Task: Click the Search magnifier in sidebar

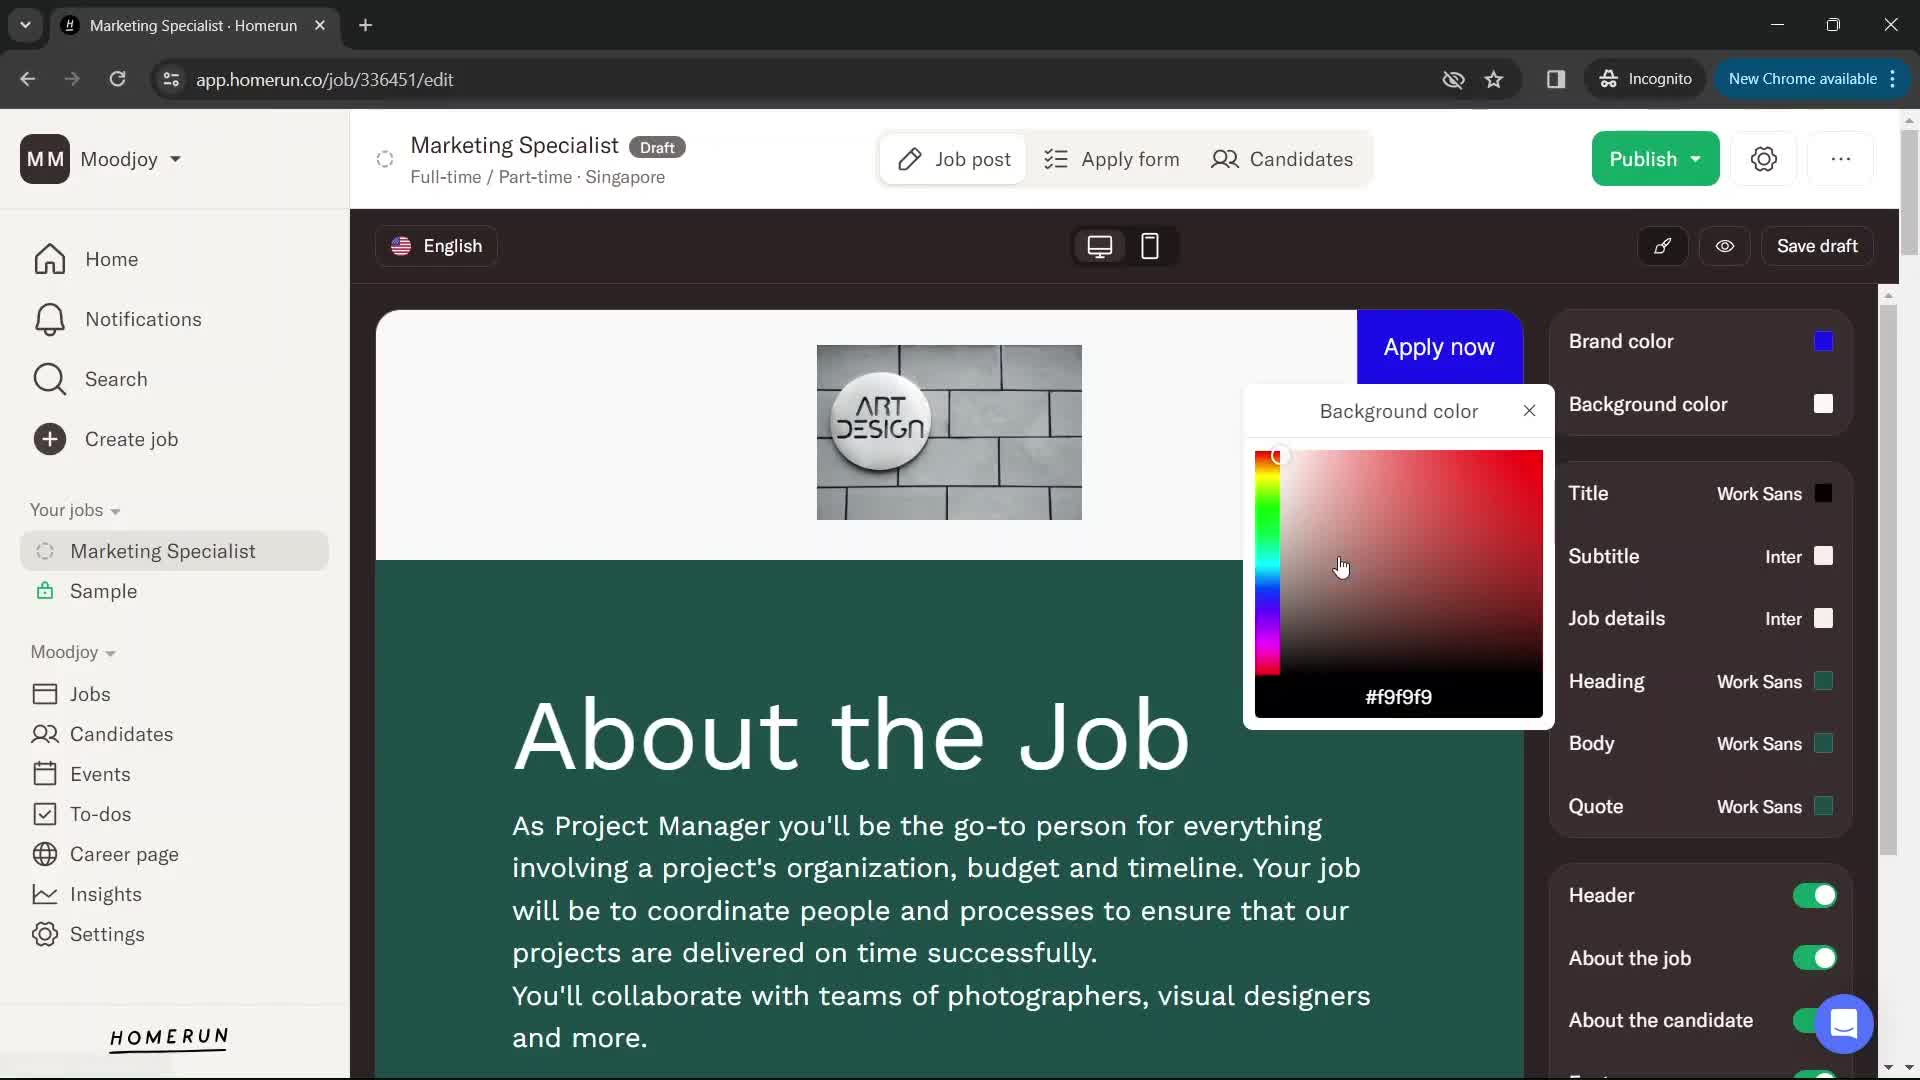Action: click(x=50, y=379)
